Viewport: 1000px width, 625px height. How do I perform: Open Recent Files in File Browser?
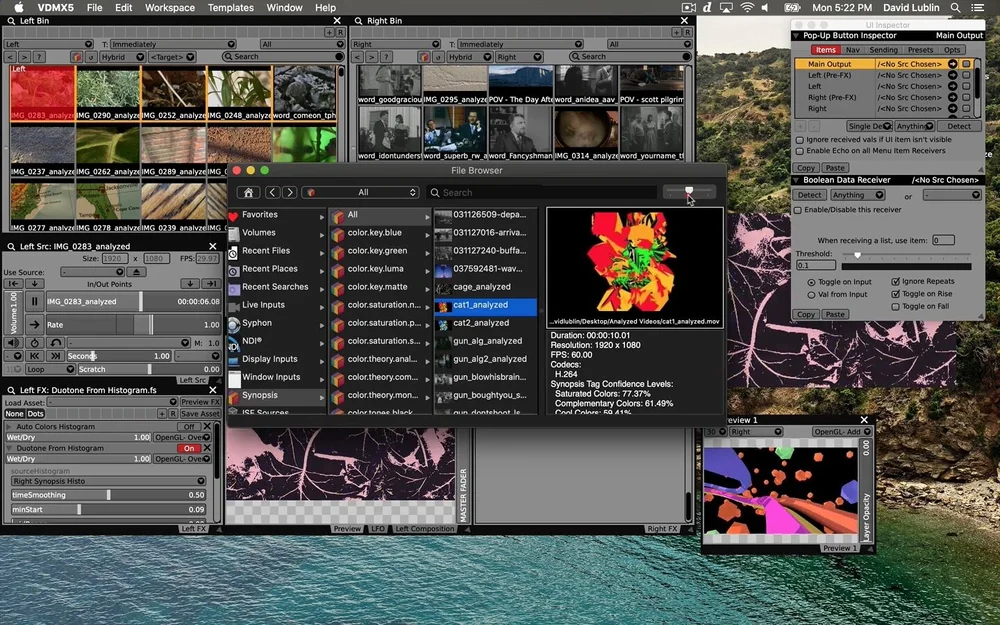pyautogui.click(x=276, y=251)
